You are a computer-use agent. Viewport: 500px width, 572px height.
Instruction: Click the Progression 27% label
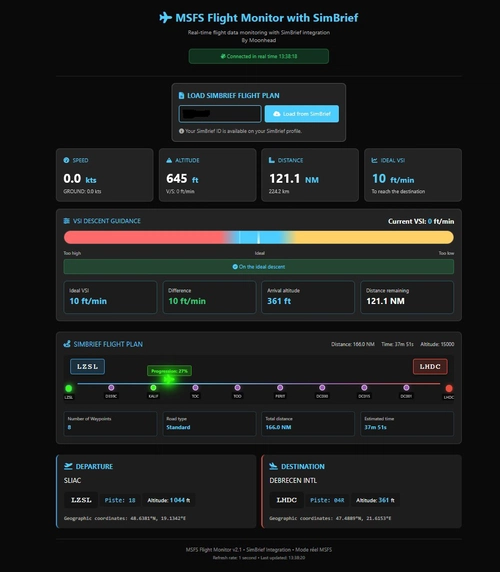(169, 371)
